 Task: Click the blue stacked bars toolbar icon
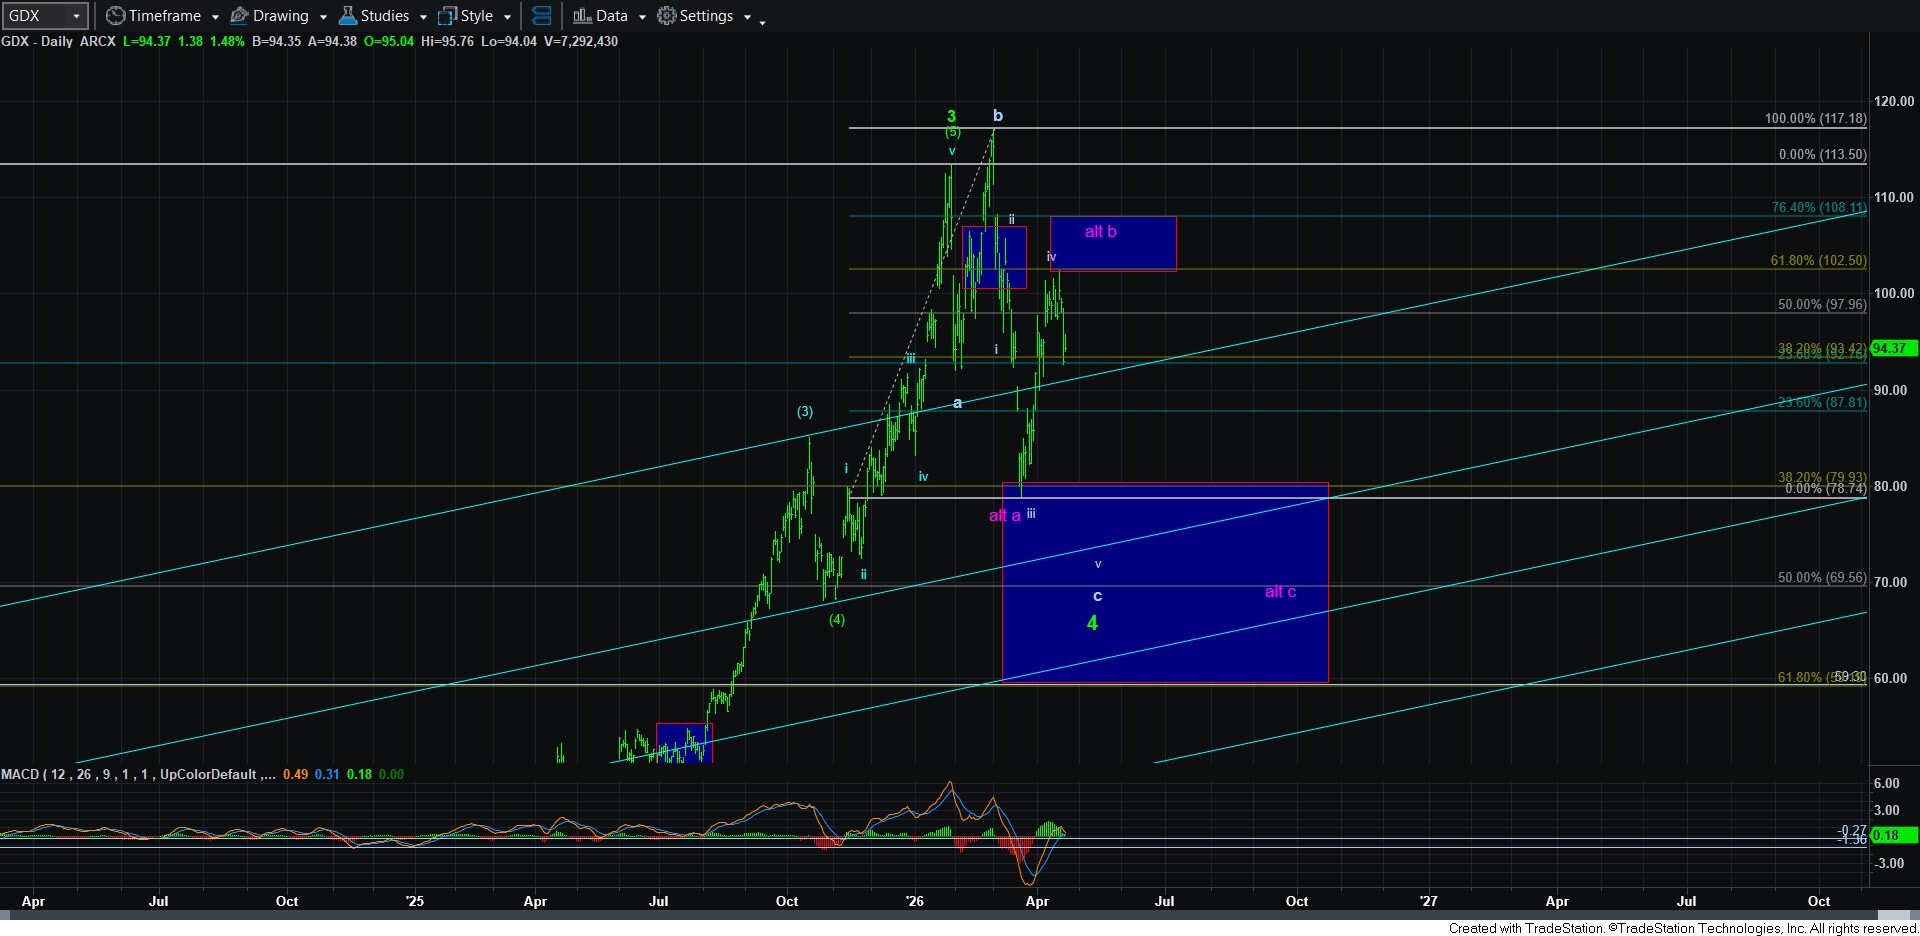click(541, 16)
